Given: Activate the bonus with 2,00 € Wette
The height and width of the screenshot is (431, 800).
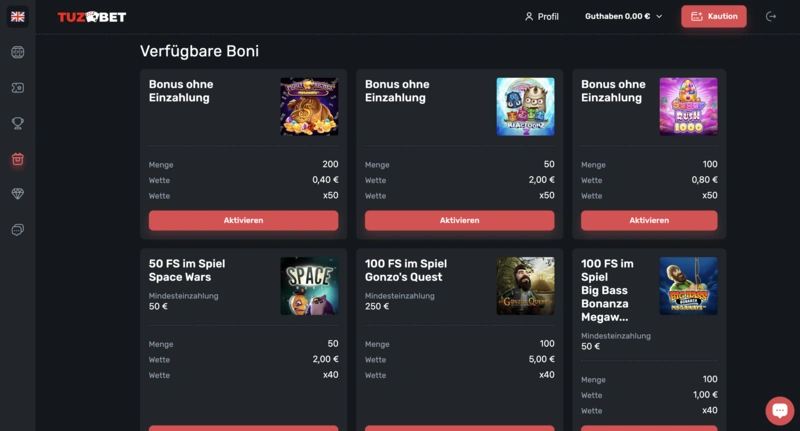Looking at the screenshot, I should (459, 220).
